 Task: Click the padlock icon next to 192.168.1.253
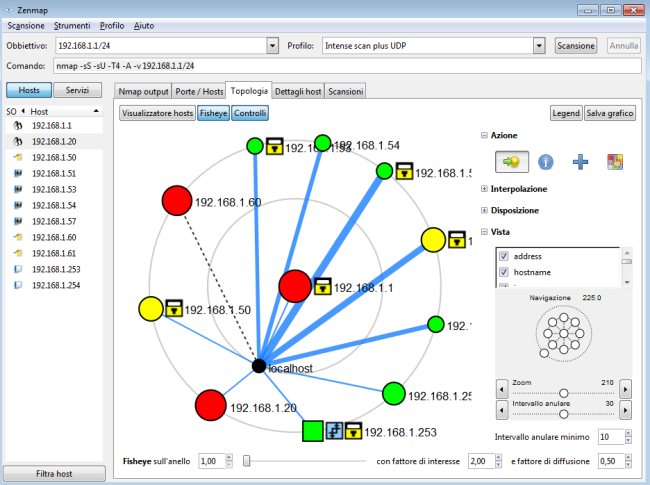click(x=353, y=431)
